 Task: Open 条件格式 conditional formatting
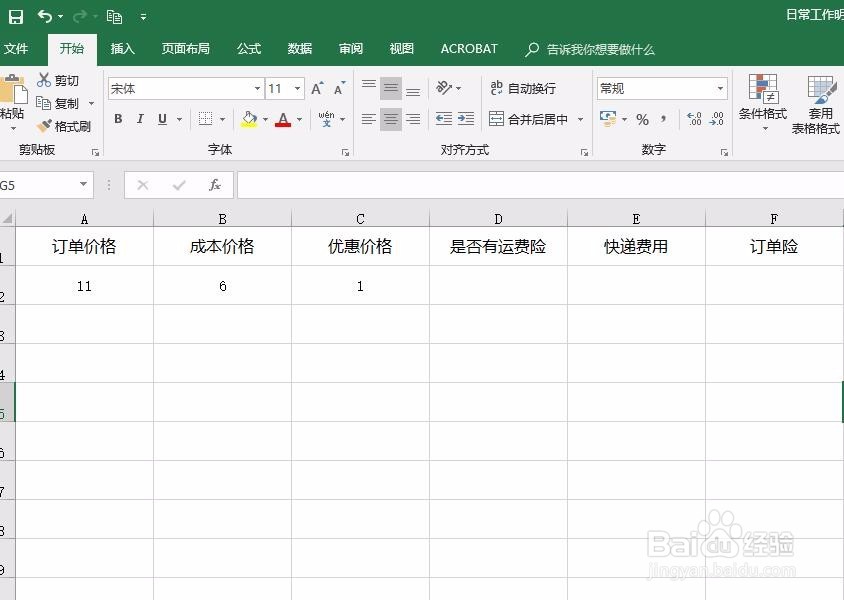click(763, 103)
